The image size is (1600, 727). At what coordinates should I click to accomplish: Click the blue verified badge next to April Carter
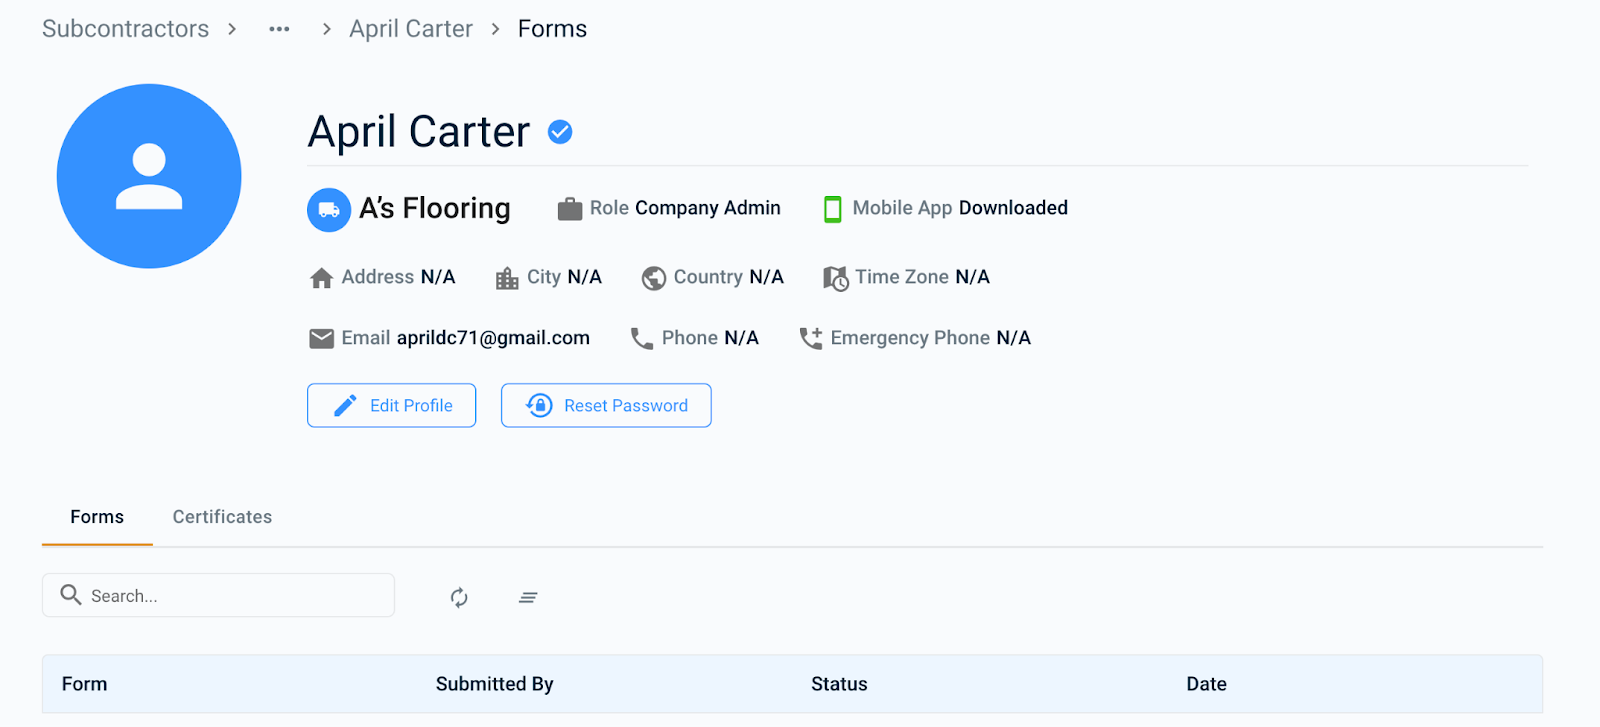(560, 132)
